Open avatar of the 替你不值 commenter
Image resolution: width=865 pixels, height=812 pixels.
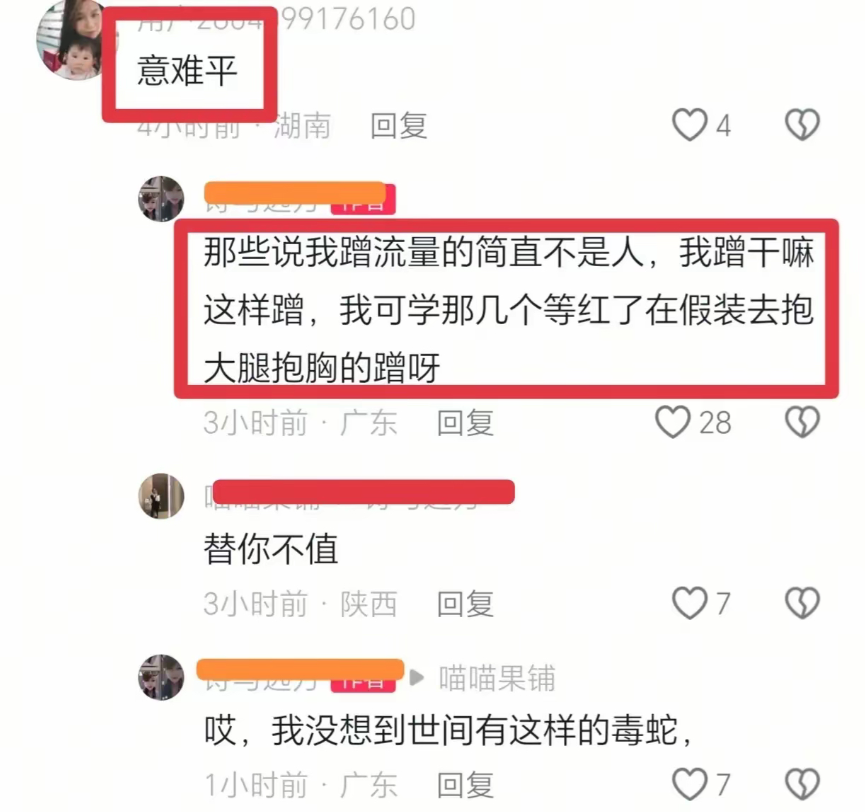pos(161,496)
